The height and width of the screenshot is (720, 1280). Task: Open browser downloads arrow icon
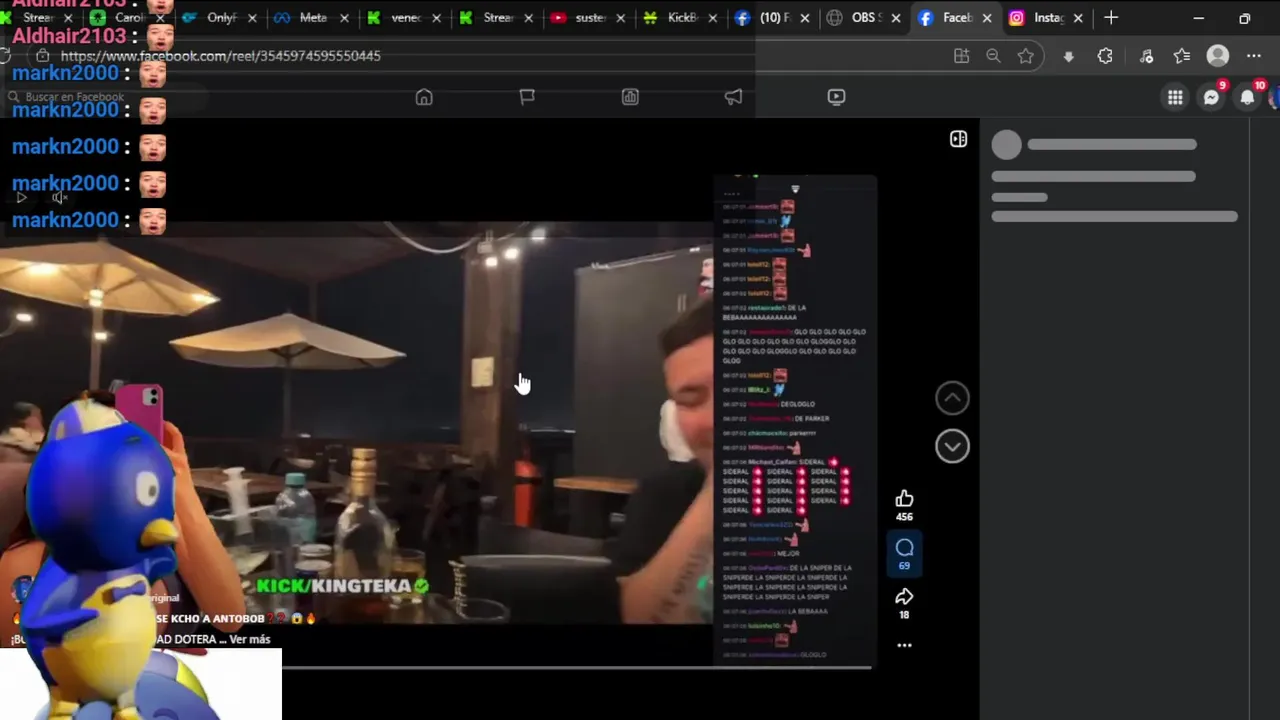1068,56
